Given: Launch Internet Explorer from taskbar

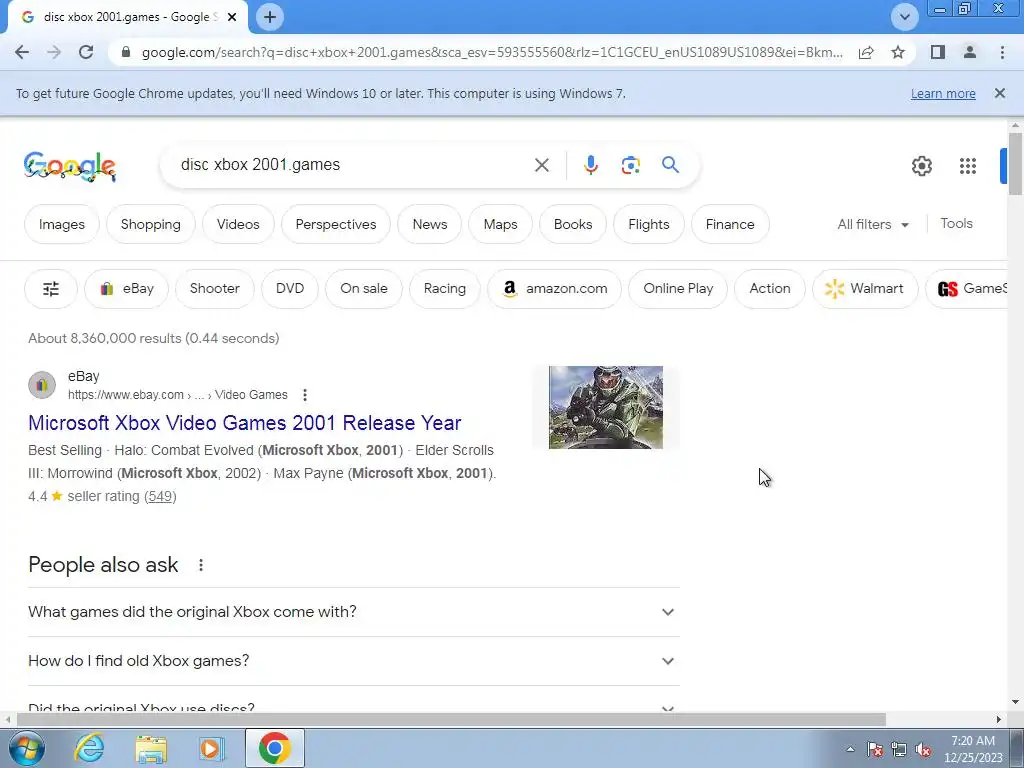Looking at the screenshot, I should point(89,748).
